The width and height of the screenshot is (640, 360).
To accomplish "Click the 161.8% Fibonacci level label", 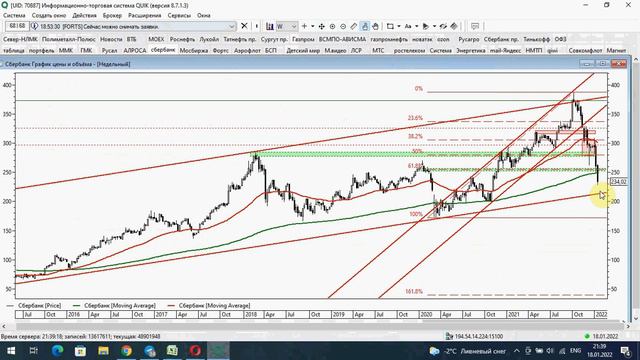I will pos(414,292).
